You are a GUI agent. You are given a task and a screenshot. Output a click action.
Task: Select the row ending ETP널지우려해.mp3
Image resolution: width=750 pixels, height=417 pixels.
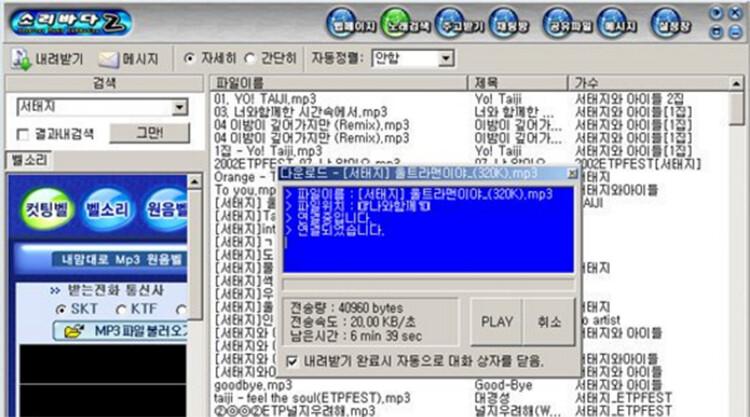click(x=294, y=411)
